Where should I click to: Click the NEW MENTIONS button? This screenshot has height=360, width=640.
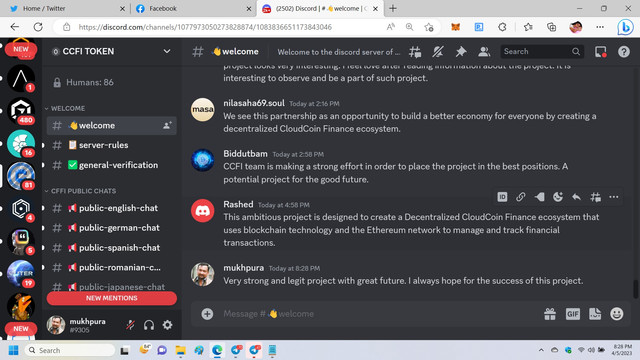(111, 298)
